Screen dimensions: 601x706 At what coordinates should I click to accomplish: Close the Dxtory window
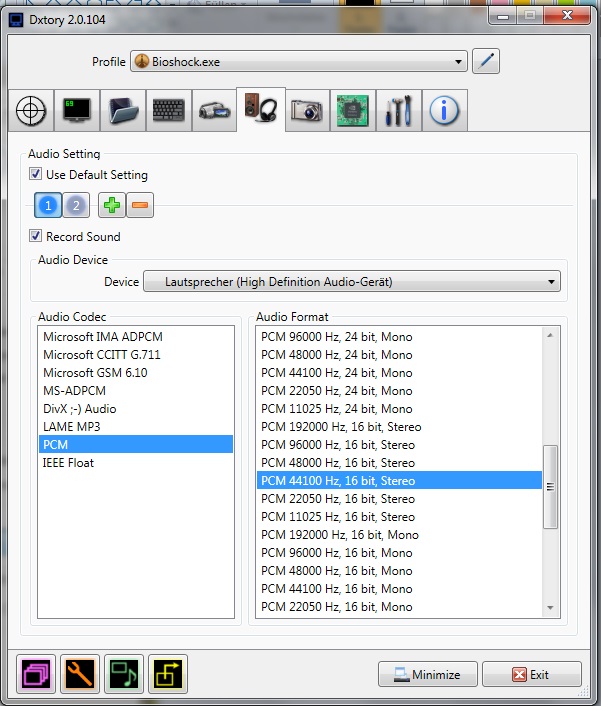pyautogui.click(x=567, y=16)
